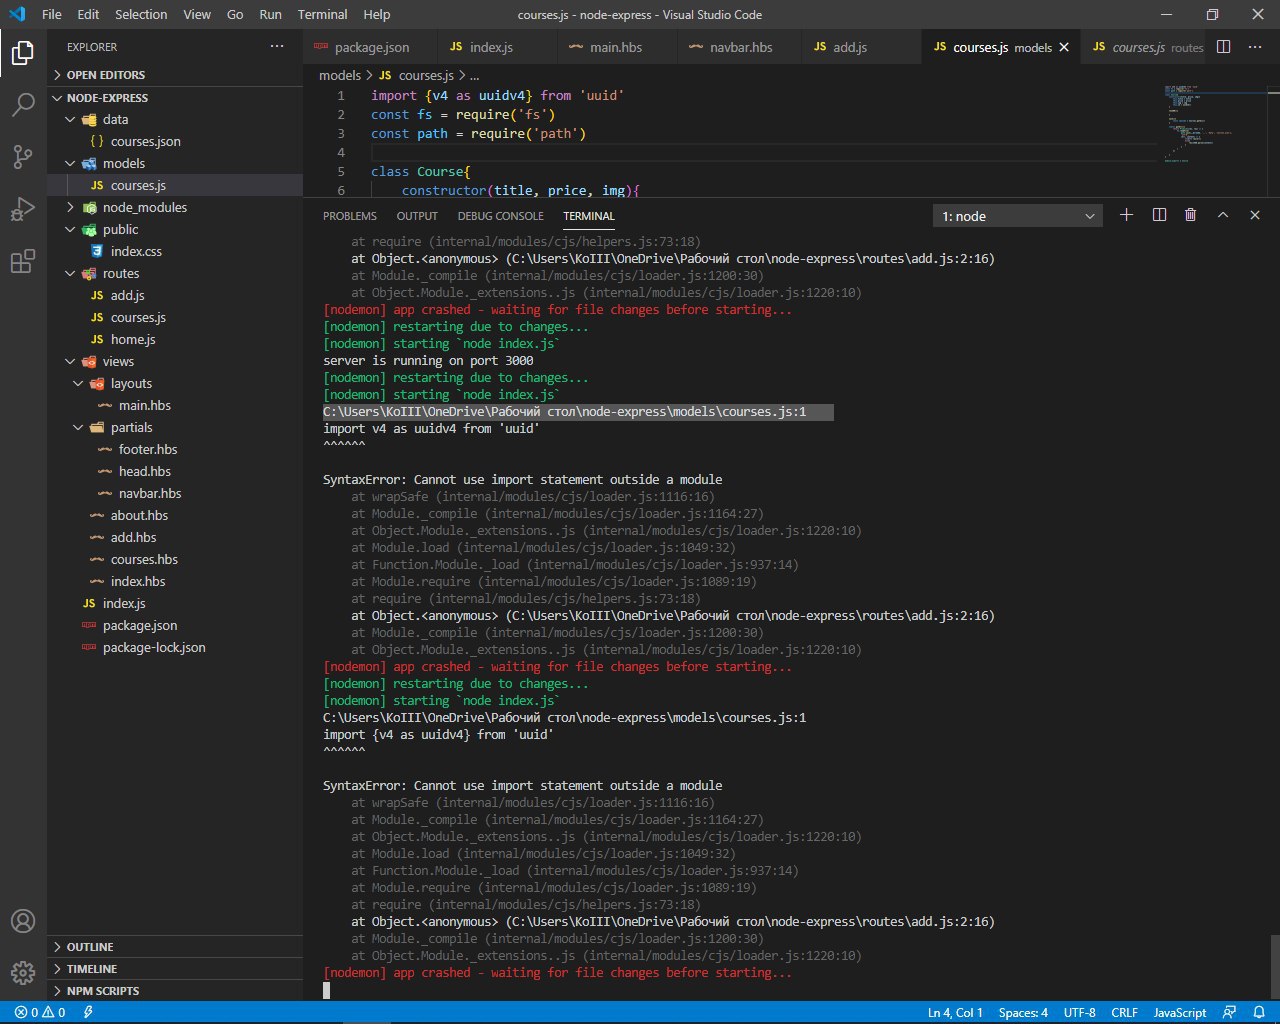Open the Explorer view in activity bar
The width and height of the screenshot is (1280, 1024).
pyautogui.click(x=23, y=53)
